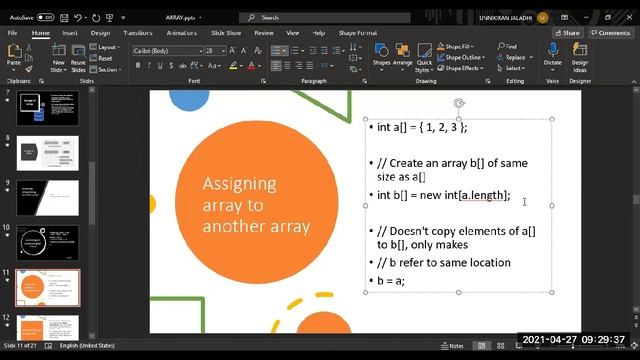
Task: Expand the Select dropdown in Editing
Action: 511,68
